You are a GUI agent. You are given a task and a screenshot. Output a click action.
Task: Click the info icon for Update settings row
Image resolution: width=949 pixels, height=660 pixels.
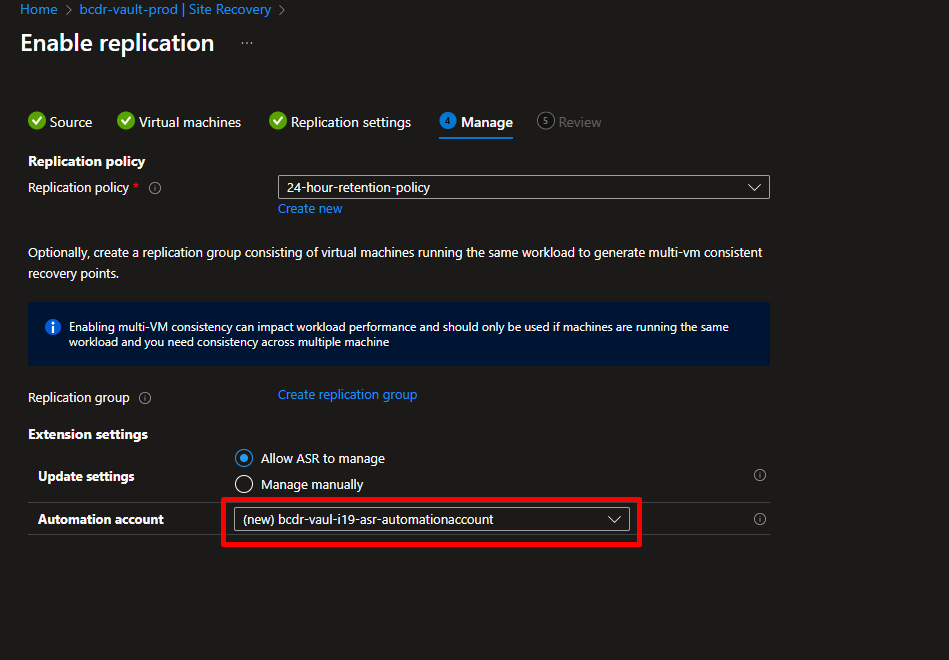pyautogui.click(x=759, y=475)
